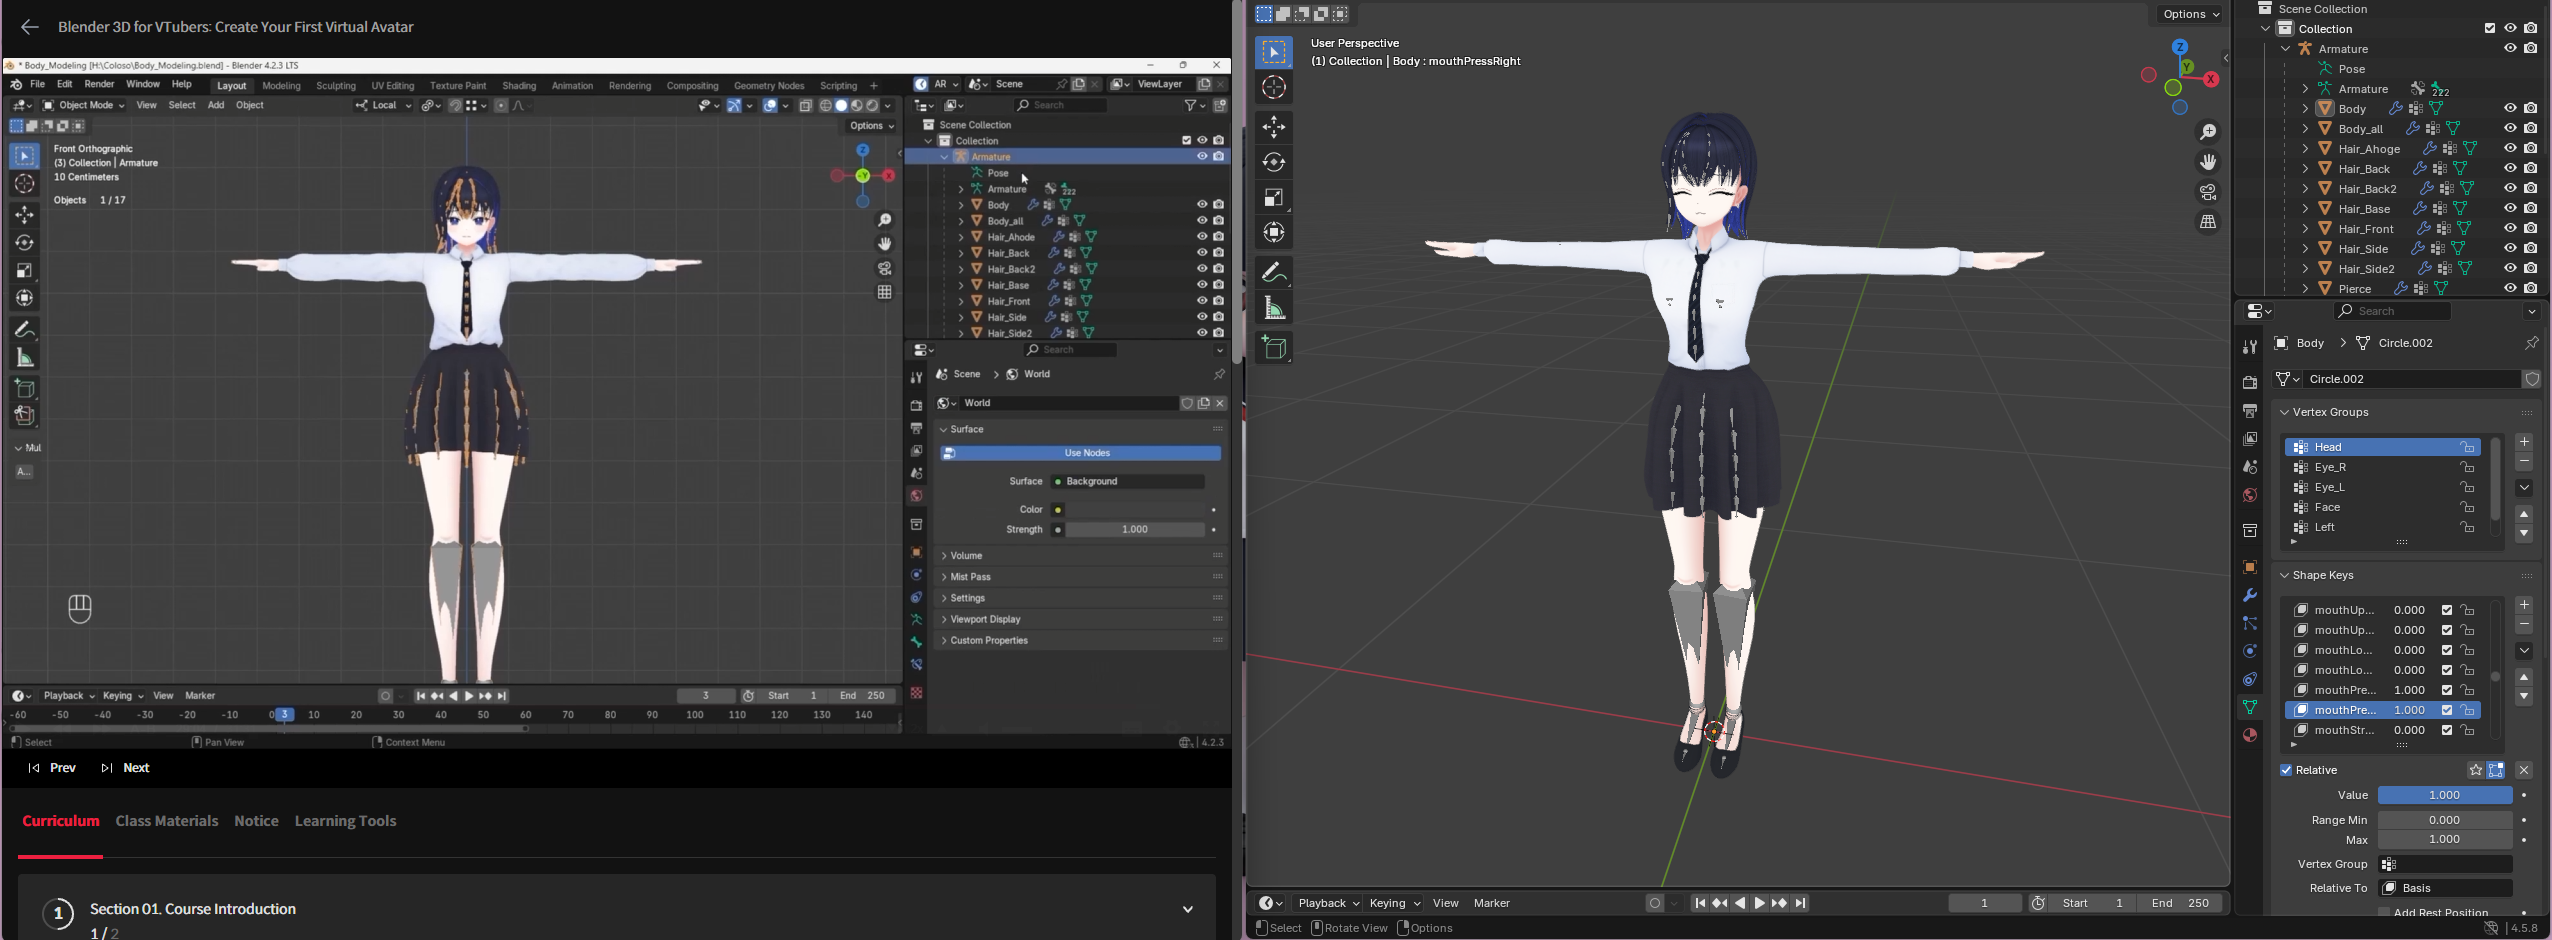2552x940 pixels.
Task: Click the World Color swatch in the video
Action: [1135, 510]
